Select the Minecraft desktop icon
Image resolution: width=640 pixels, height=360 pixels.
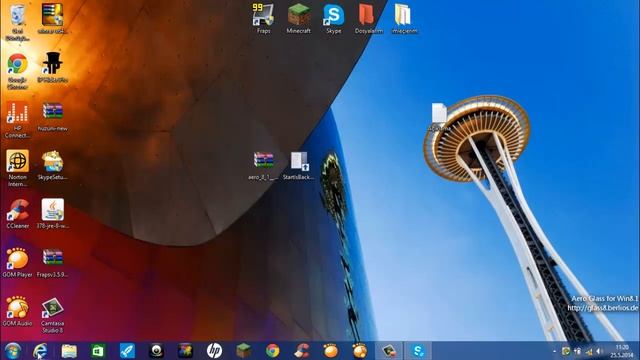[x=298, y=19]
